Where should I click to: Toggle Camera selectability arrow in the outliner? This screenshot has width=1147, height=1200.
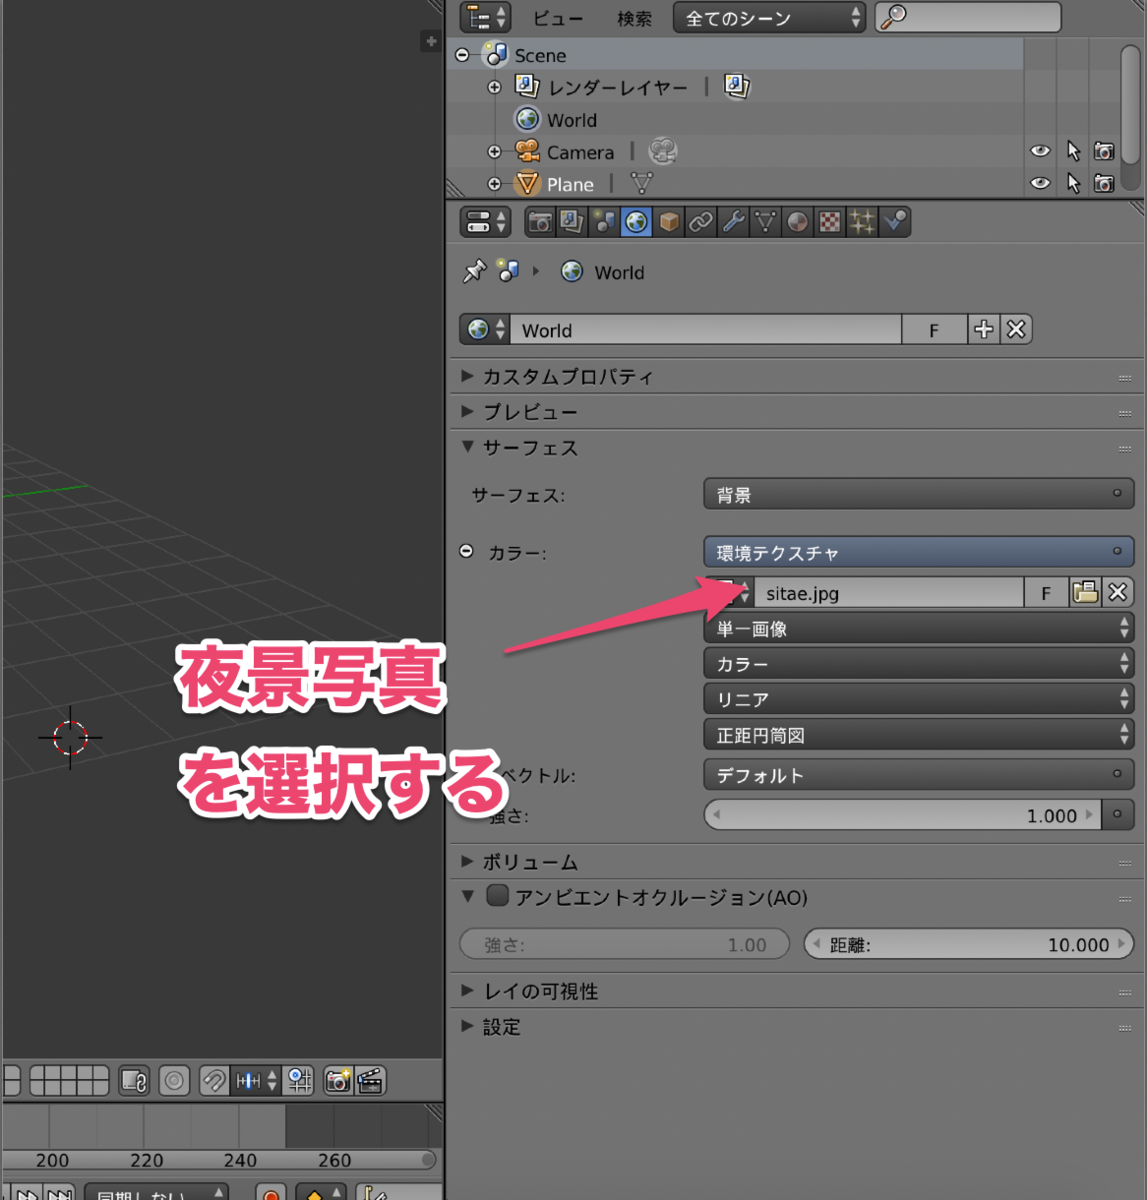click(1072, 151)
